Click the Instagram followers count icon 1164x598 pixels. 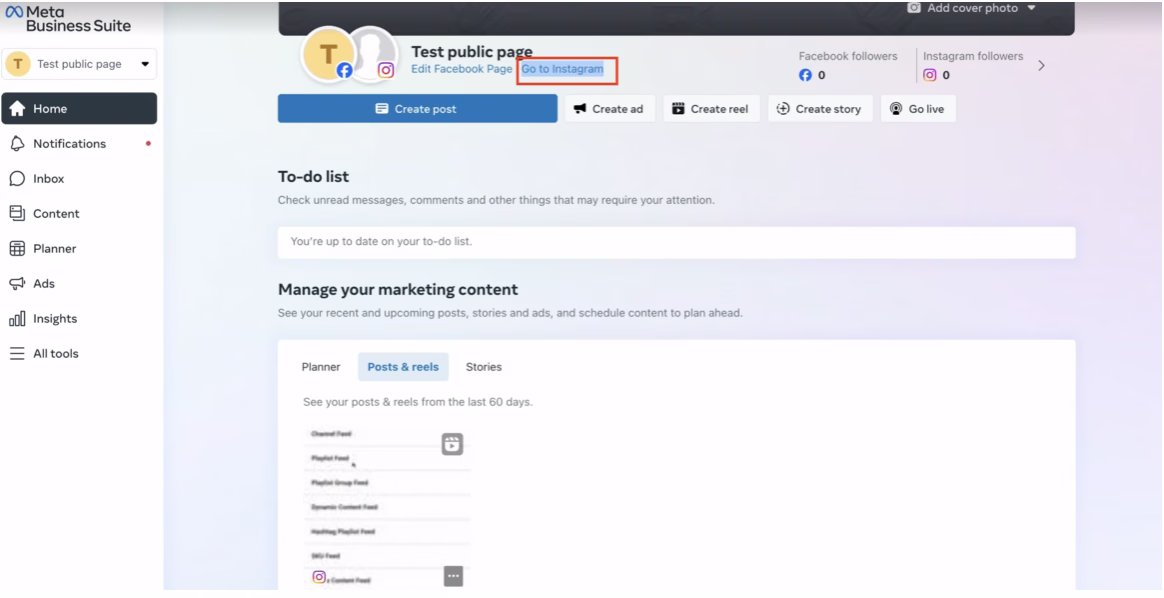[x=929, y=75]
